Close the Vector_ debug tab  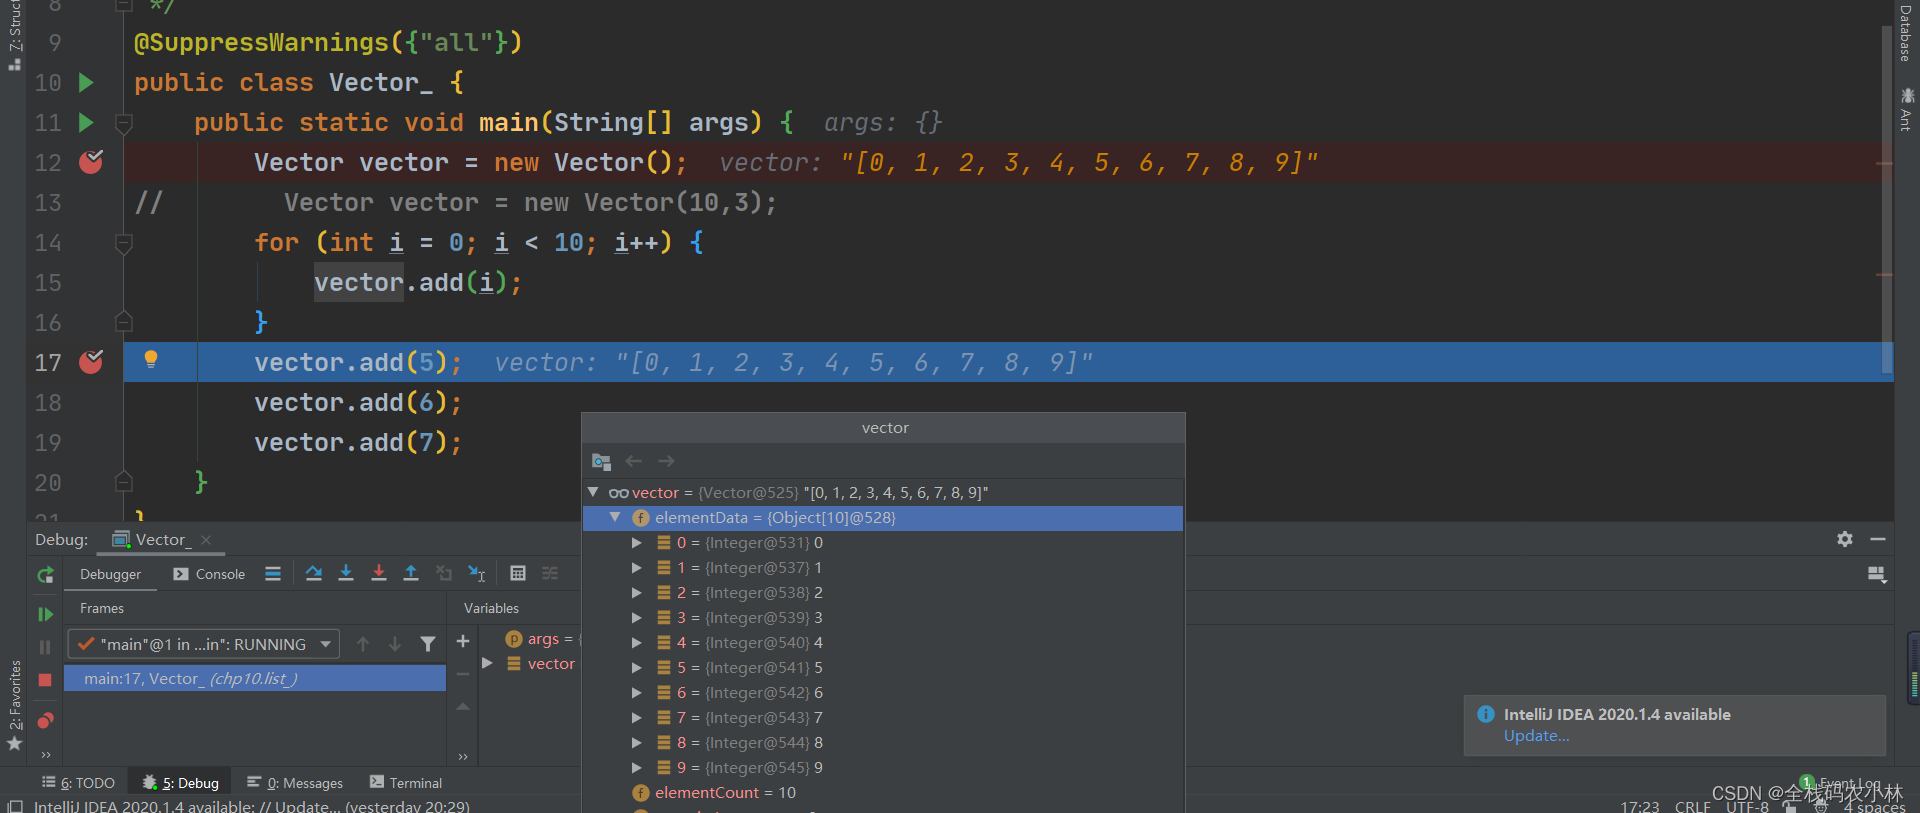206,540
